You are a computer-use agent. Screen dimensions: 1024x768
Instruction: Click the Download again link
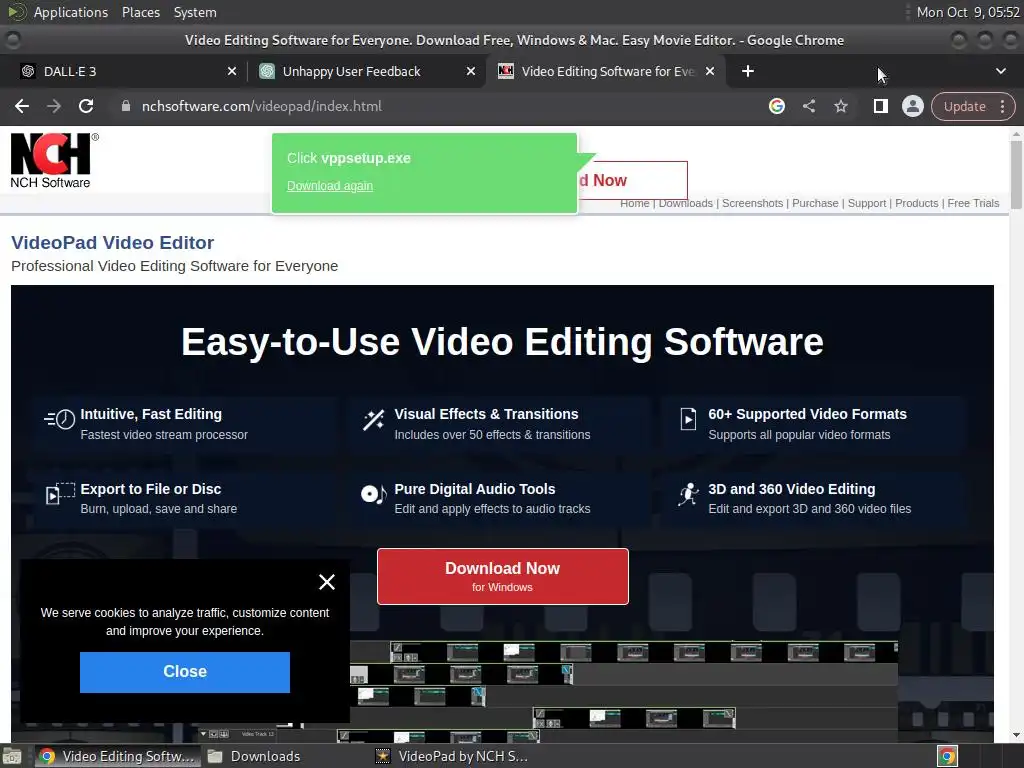coord(330,185)
